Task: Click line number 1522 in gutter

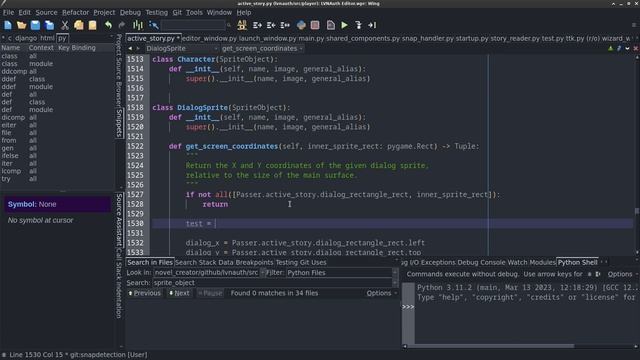Action: [135, 146]
